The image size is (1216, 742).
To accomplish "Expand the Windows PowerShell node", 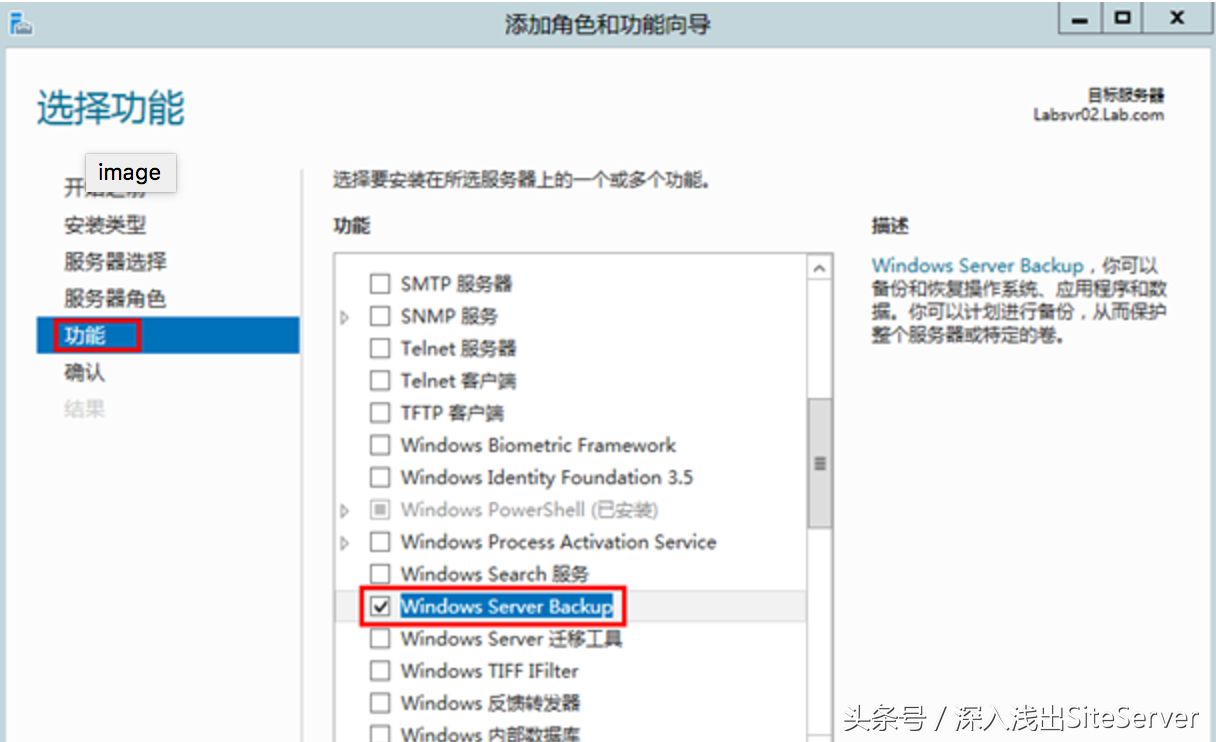I will click(345, 510).
